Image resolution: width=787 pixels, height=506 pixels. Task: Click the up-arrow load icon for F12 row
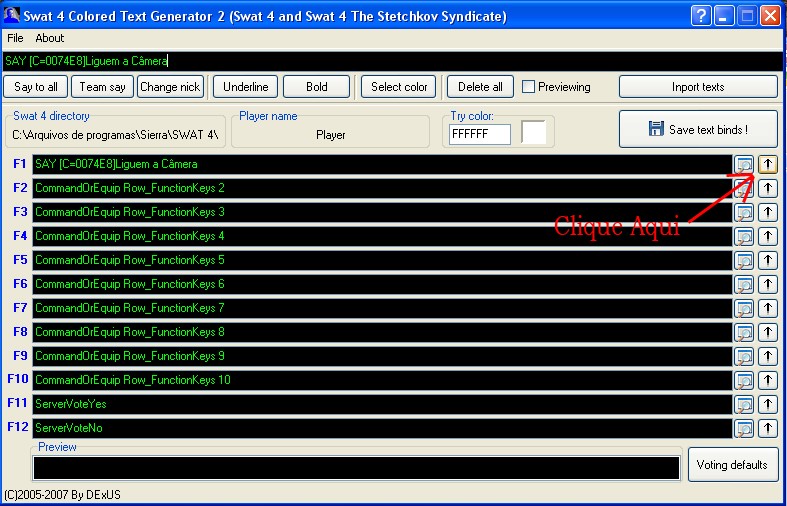tap(767, 428)
